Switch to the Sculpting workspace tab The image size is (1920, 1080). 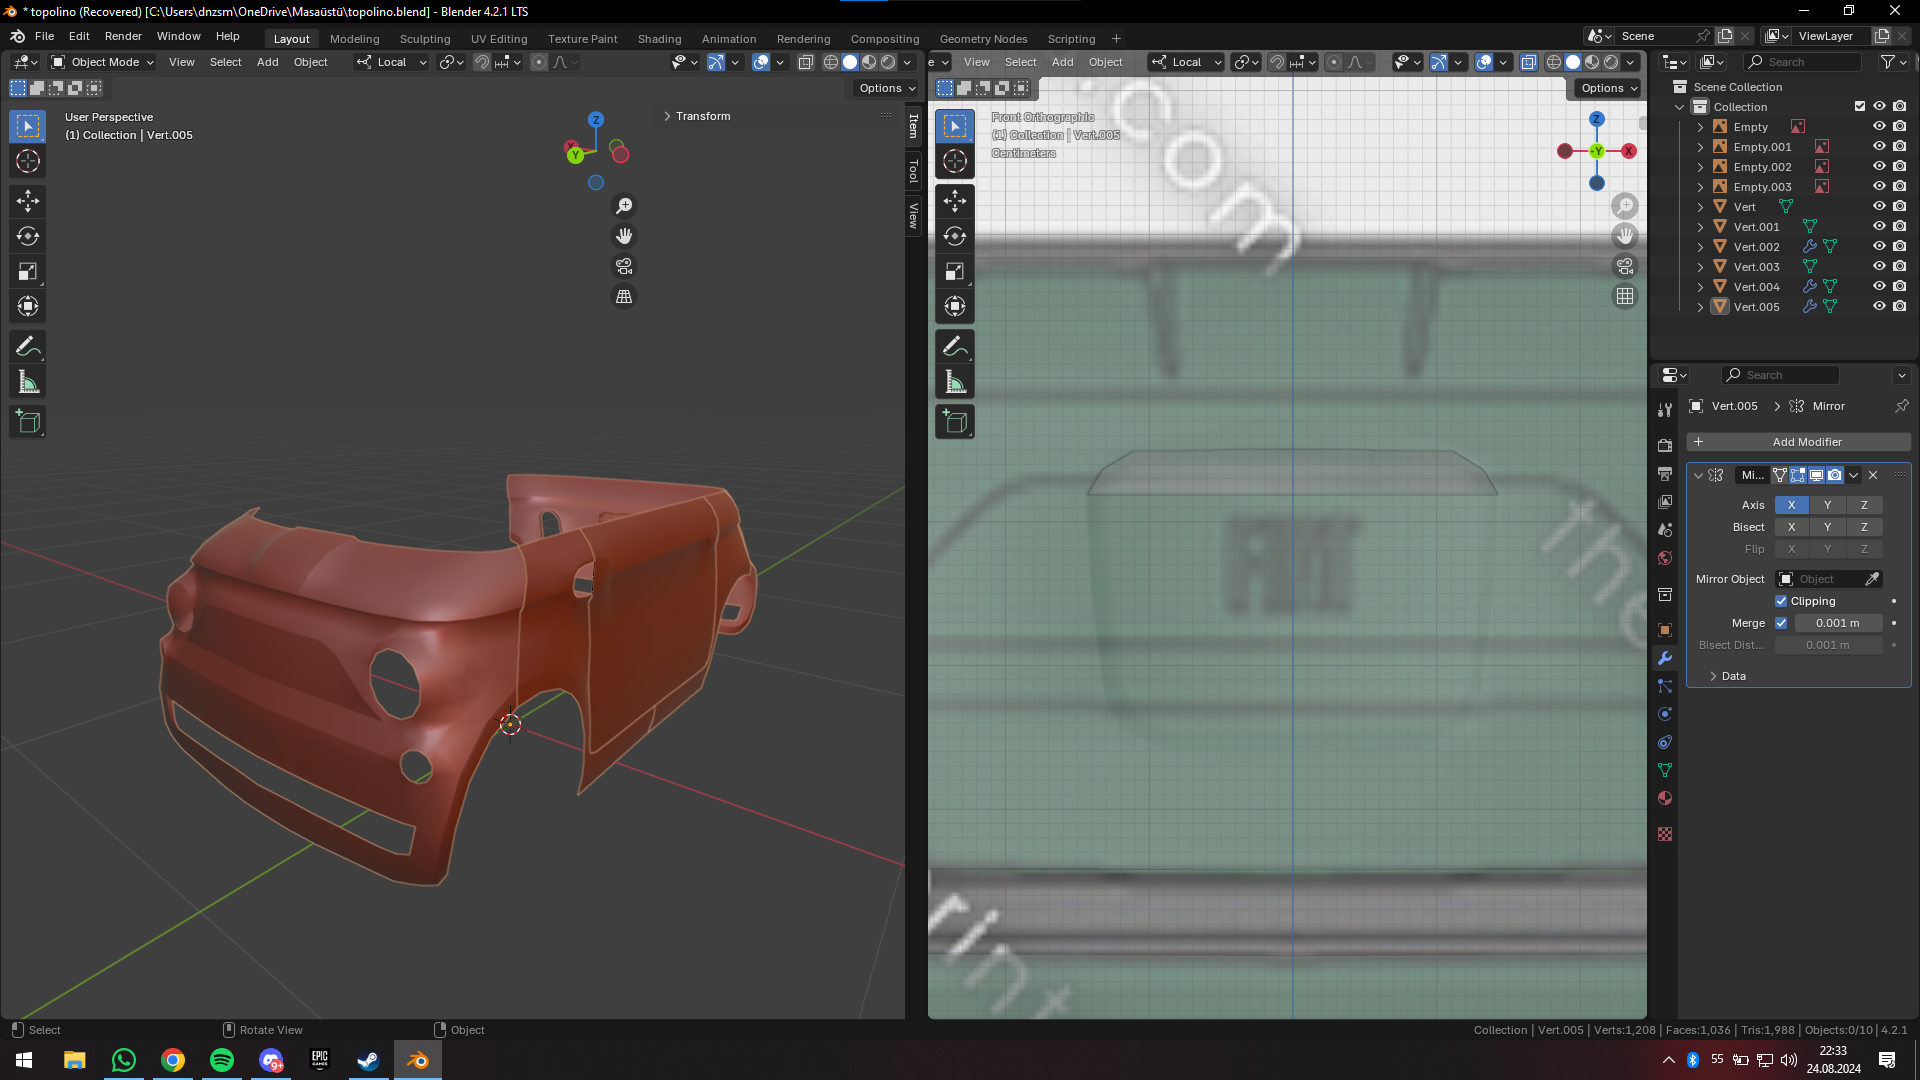(x=425, y=39)
